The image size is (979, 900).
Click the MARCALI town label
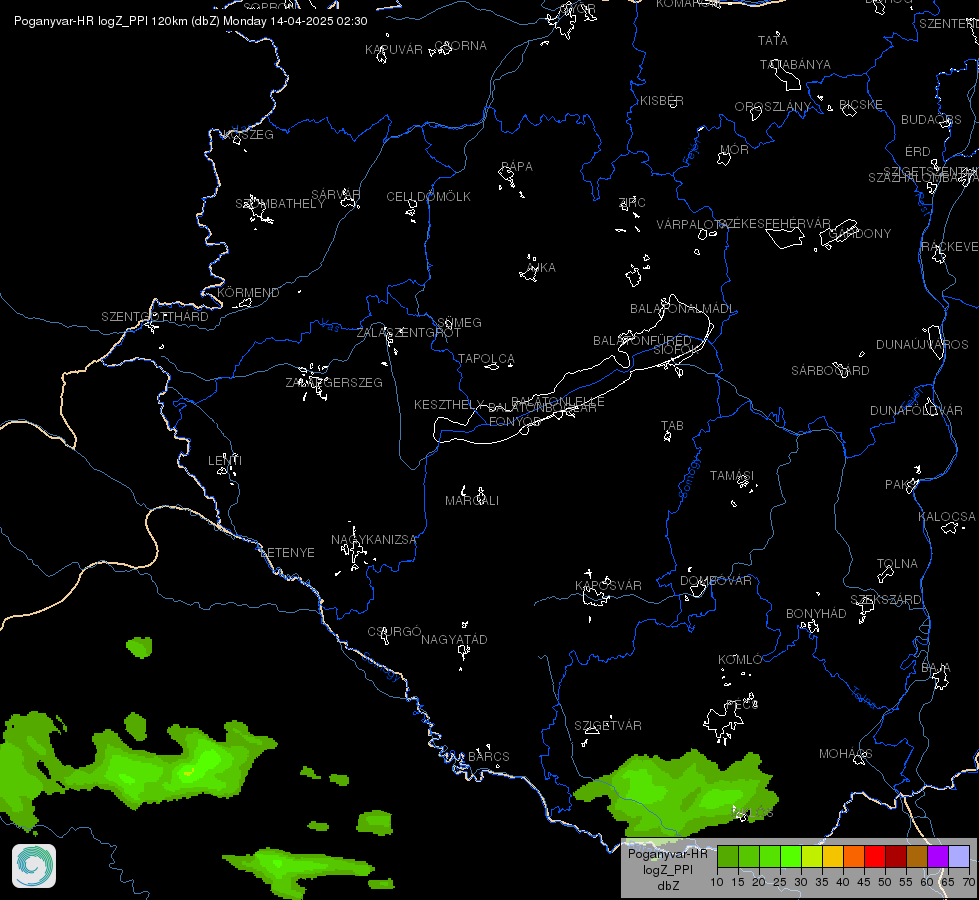point(472,500)
